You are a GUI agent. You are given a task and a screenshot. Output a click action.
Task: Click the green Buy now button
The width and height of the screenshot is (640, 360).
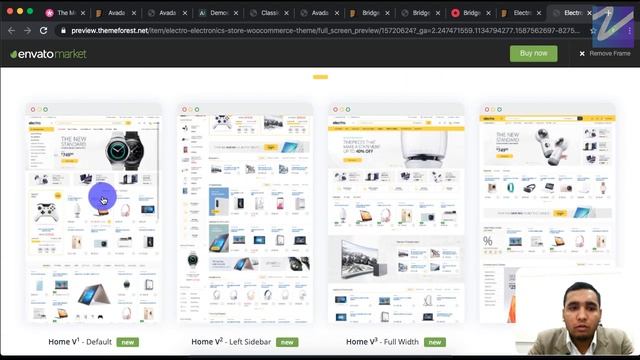[533, 53]
